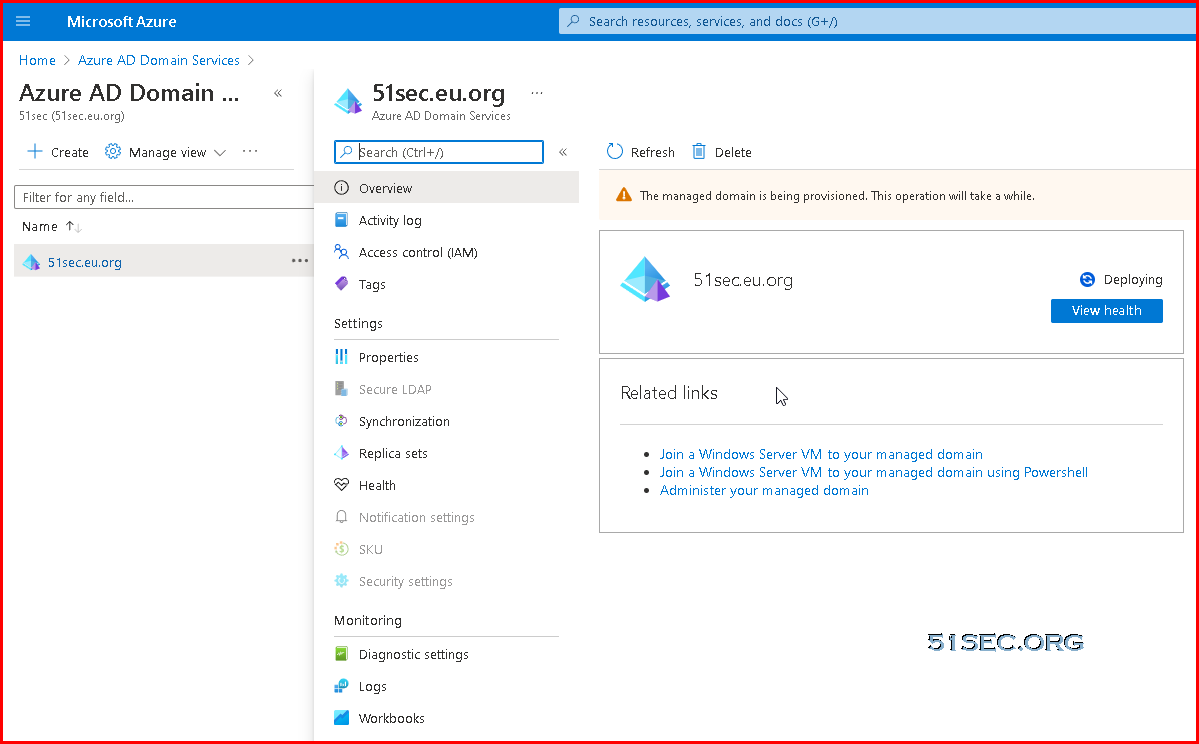Open the join VM using Powershell link
1199x744 pixels.
pyautogui.click(x=874, y=473)
